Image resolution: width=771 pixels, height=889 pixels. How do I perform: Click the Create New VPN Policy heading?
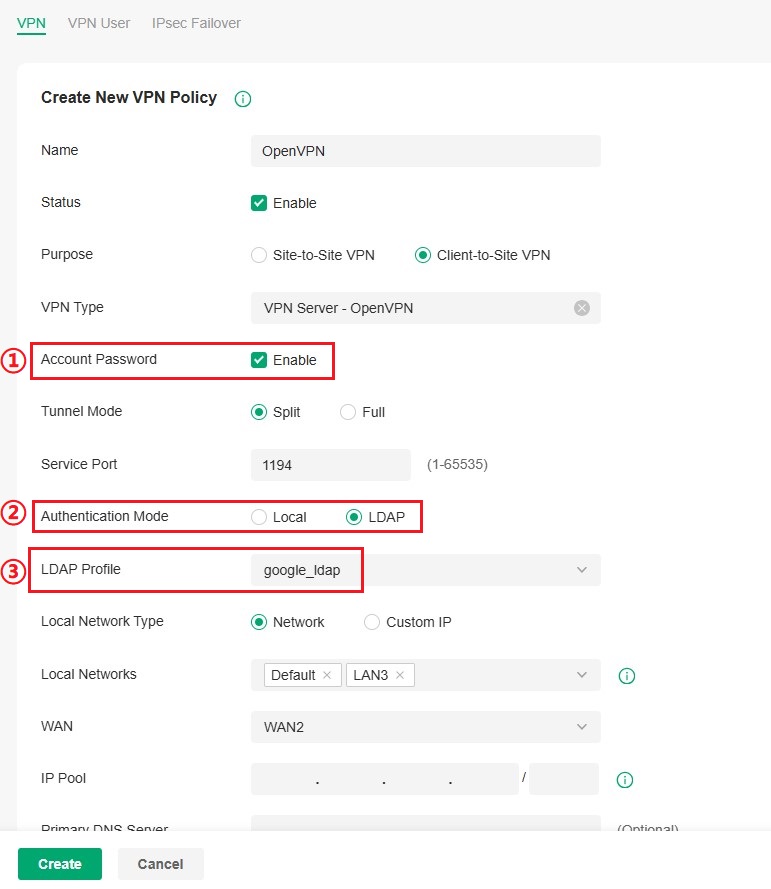(129, 98)
